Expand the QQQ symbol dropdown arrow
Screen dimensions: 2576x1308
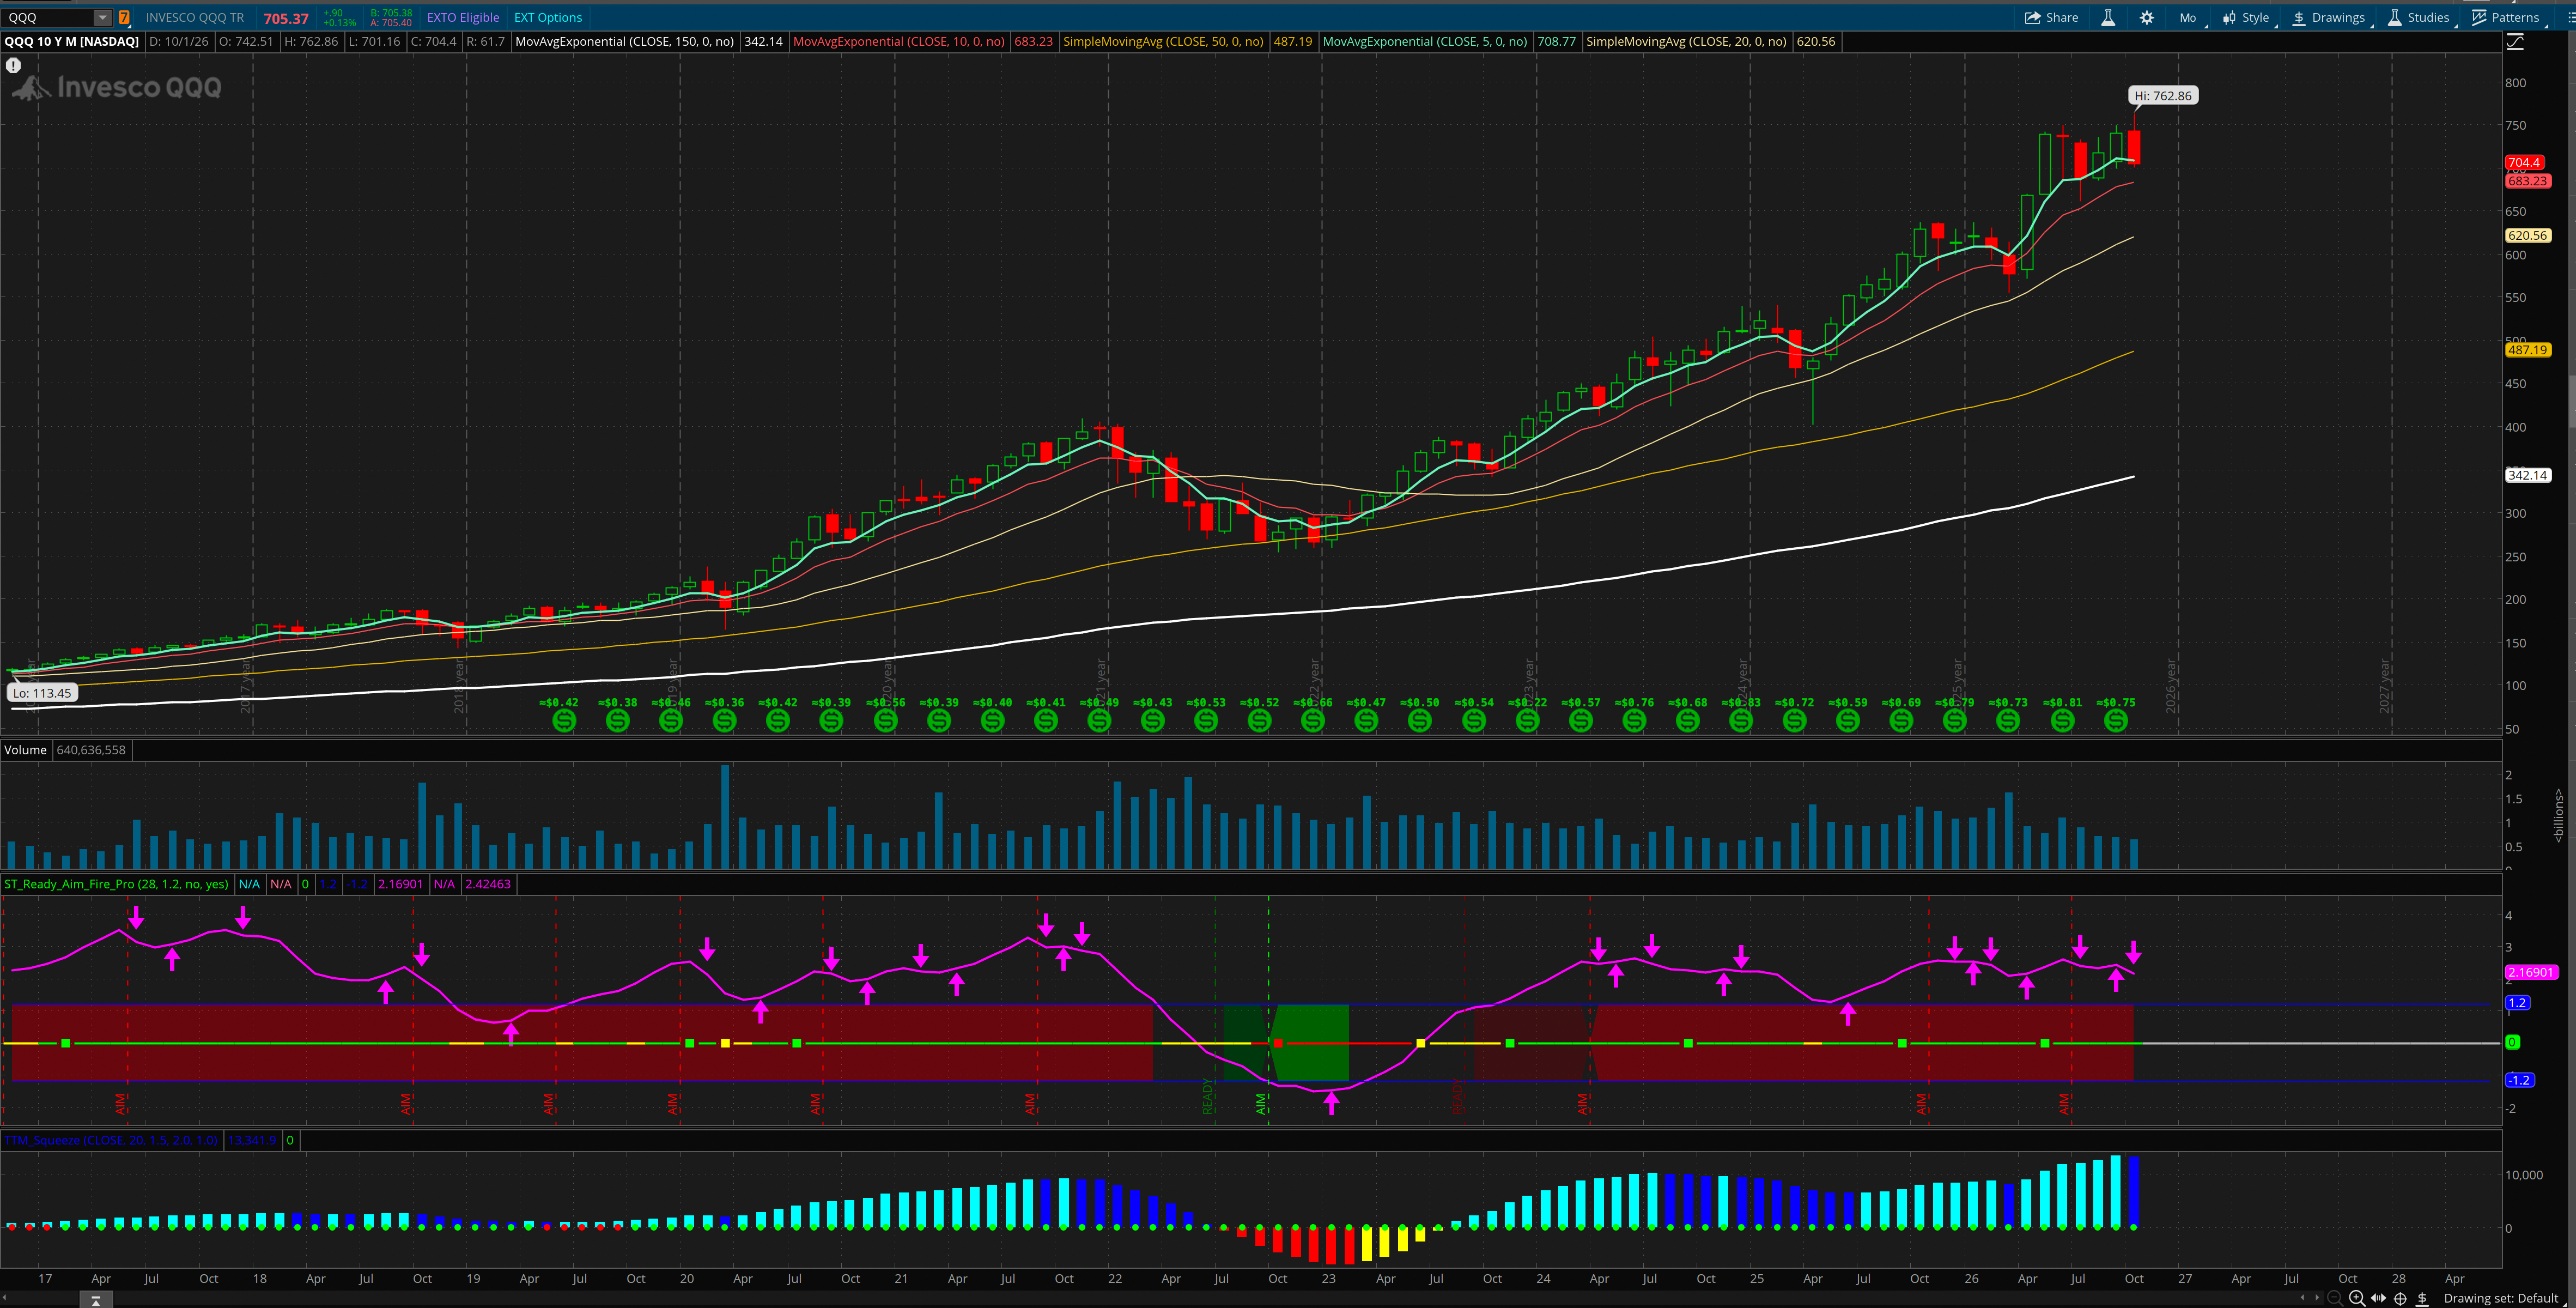(x=102, y=17)
